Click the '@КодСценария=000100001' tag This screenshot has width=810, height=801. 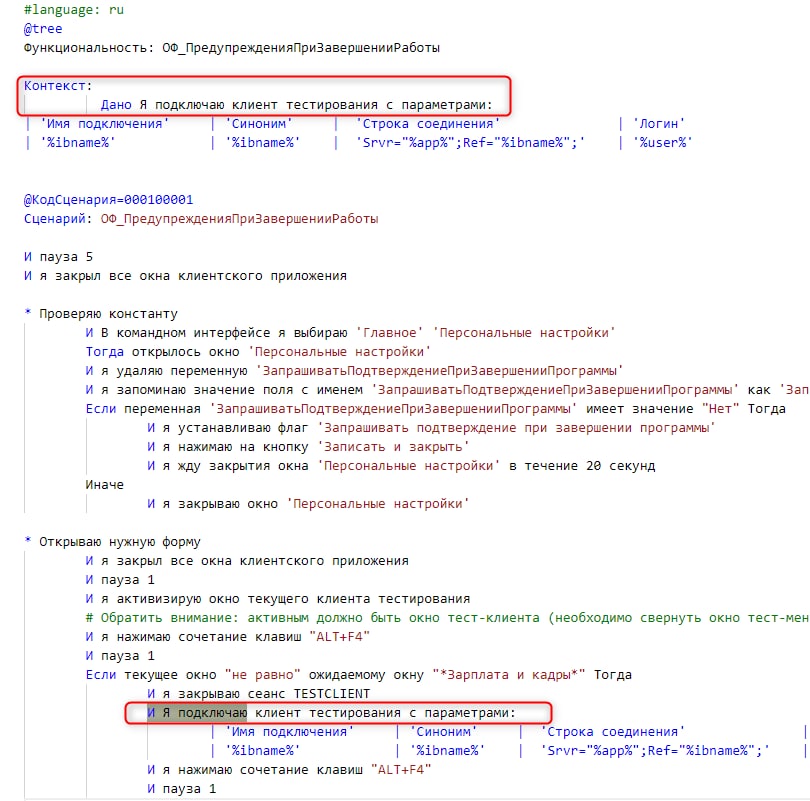click(x=108, y=200)
